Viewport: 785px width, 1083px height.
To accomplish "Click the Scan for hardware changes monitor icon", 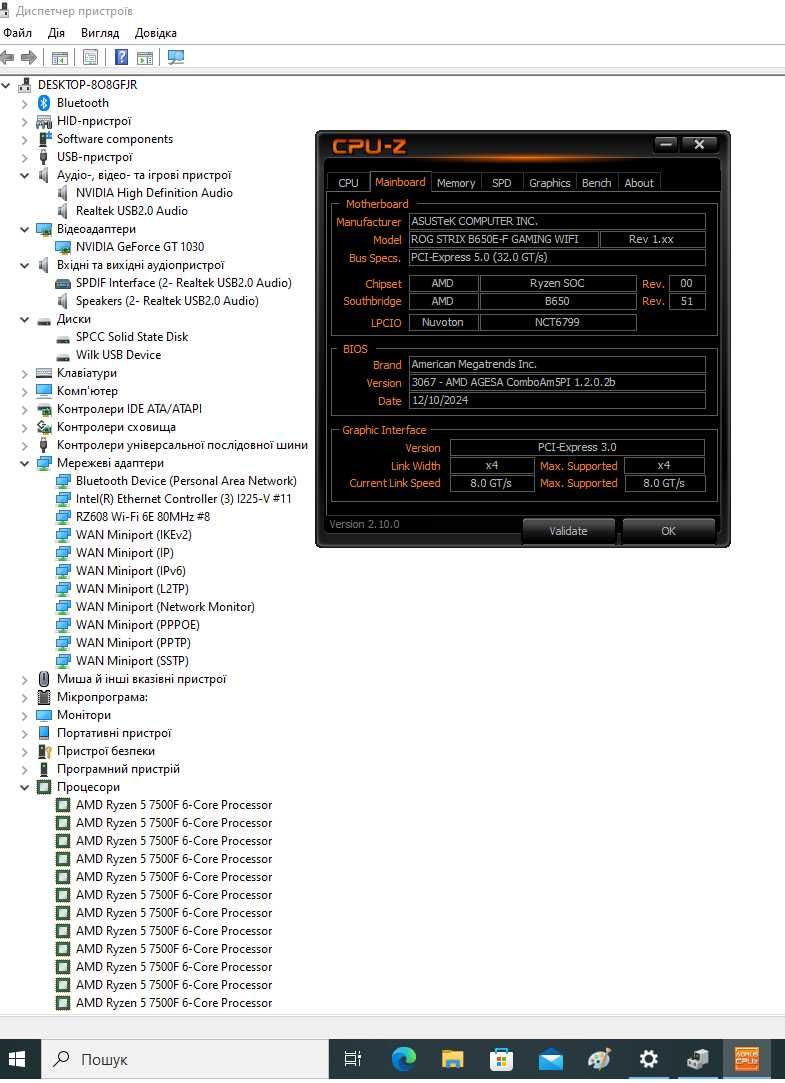I will coord(176,57).
